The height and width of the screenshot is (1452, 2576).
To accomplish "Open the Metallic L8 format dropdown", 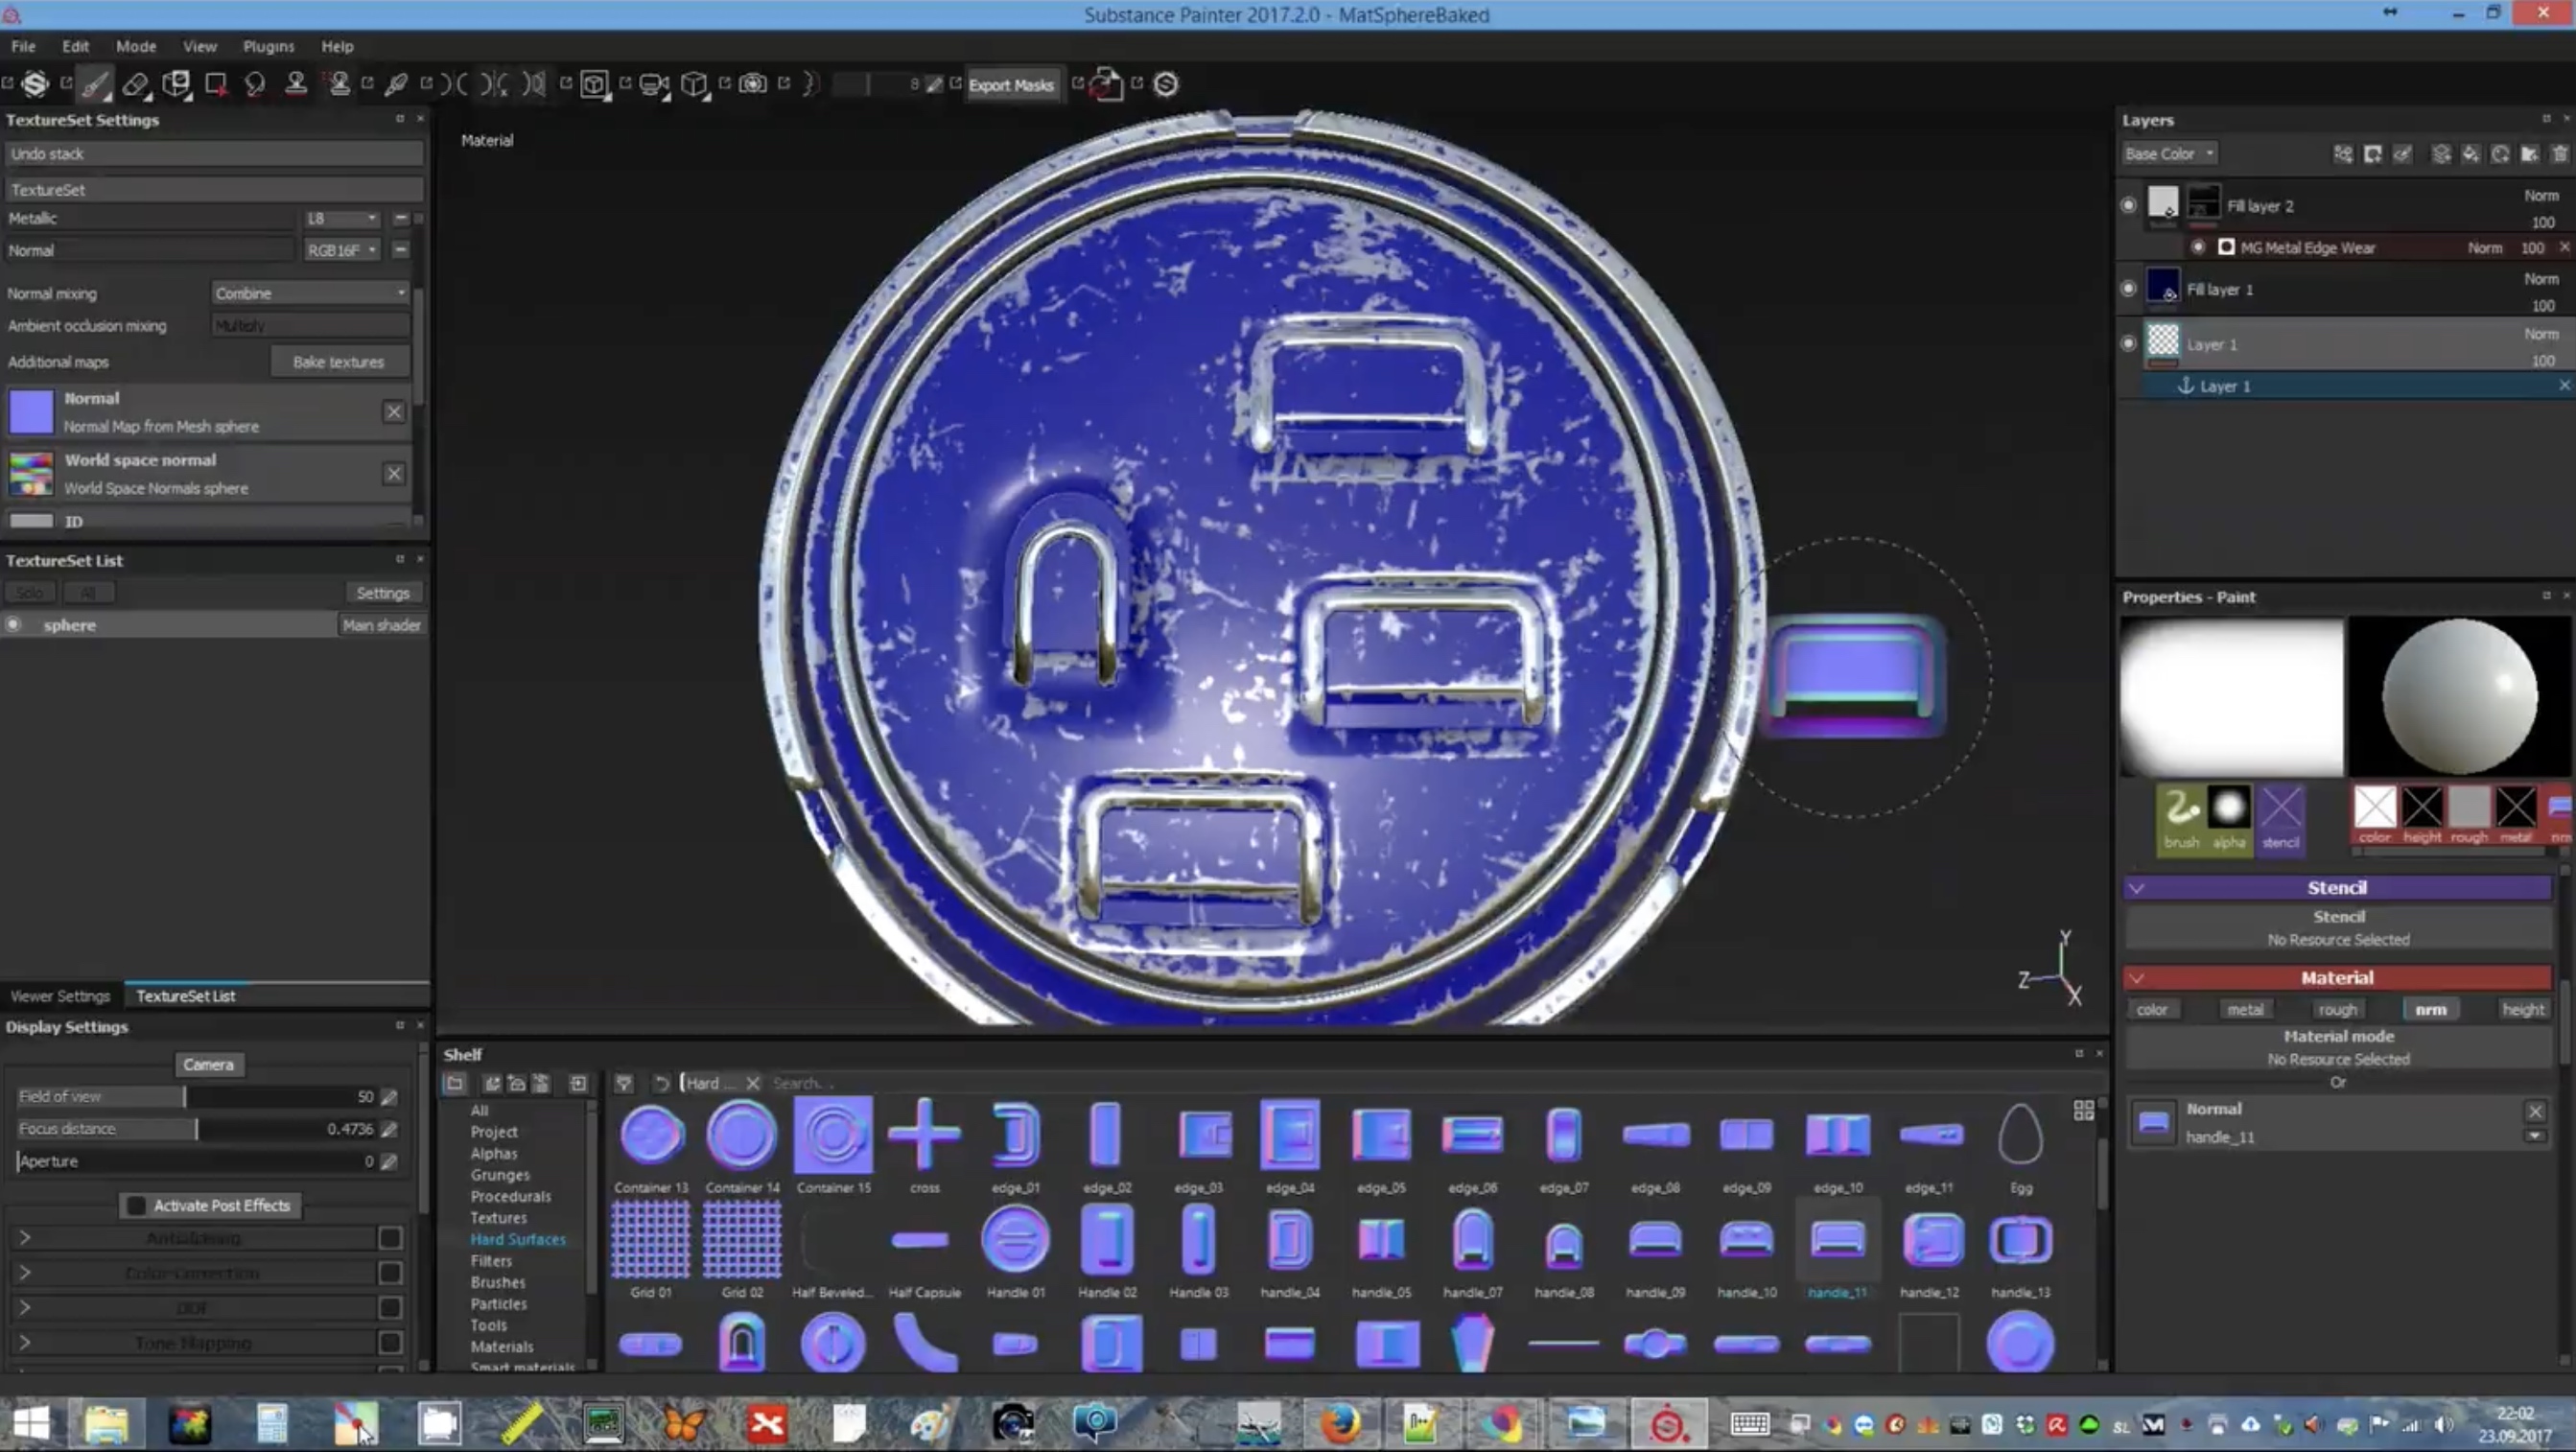I will 342,218.
